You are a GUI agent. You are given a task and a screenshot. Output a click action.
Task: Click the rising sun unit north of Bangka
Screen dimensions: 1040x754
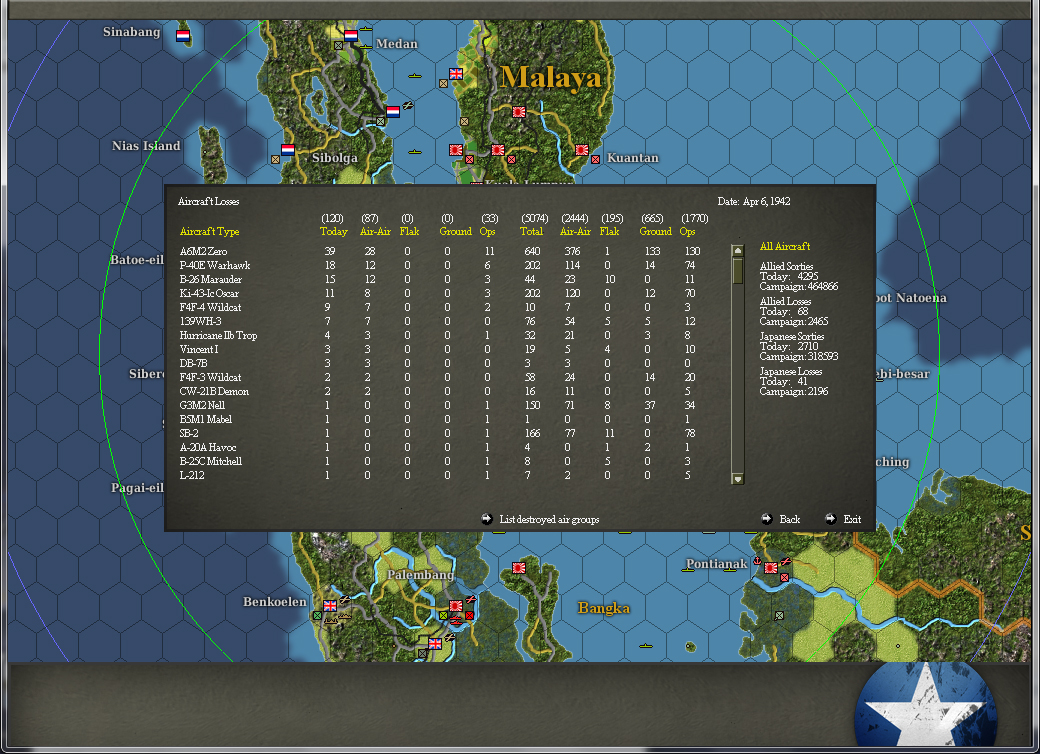tap(518, 567)
